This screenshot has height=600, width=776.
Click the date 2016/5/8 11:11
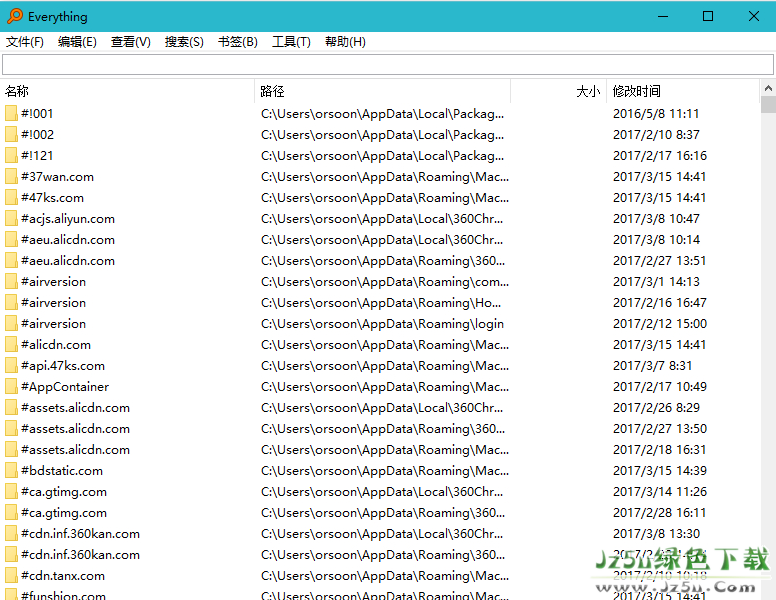656,113
